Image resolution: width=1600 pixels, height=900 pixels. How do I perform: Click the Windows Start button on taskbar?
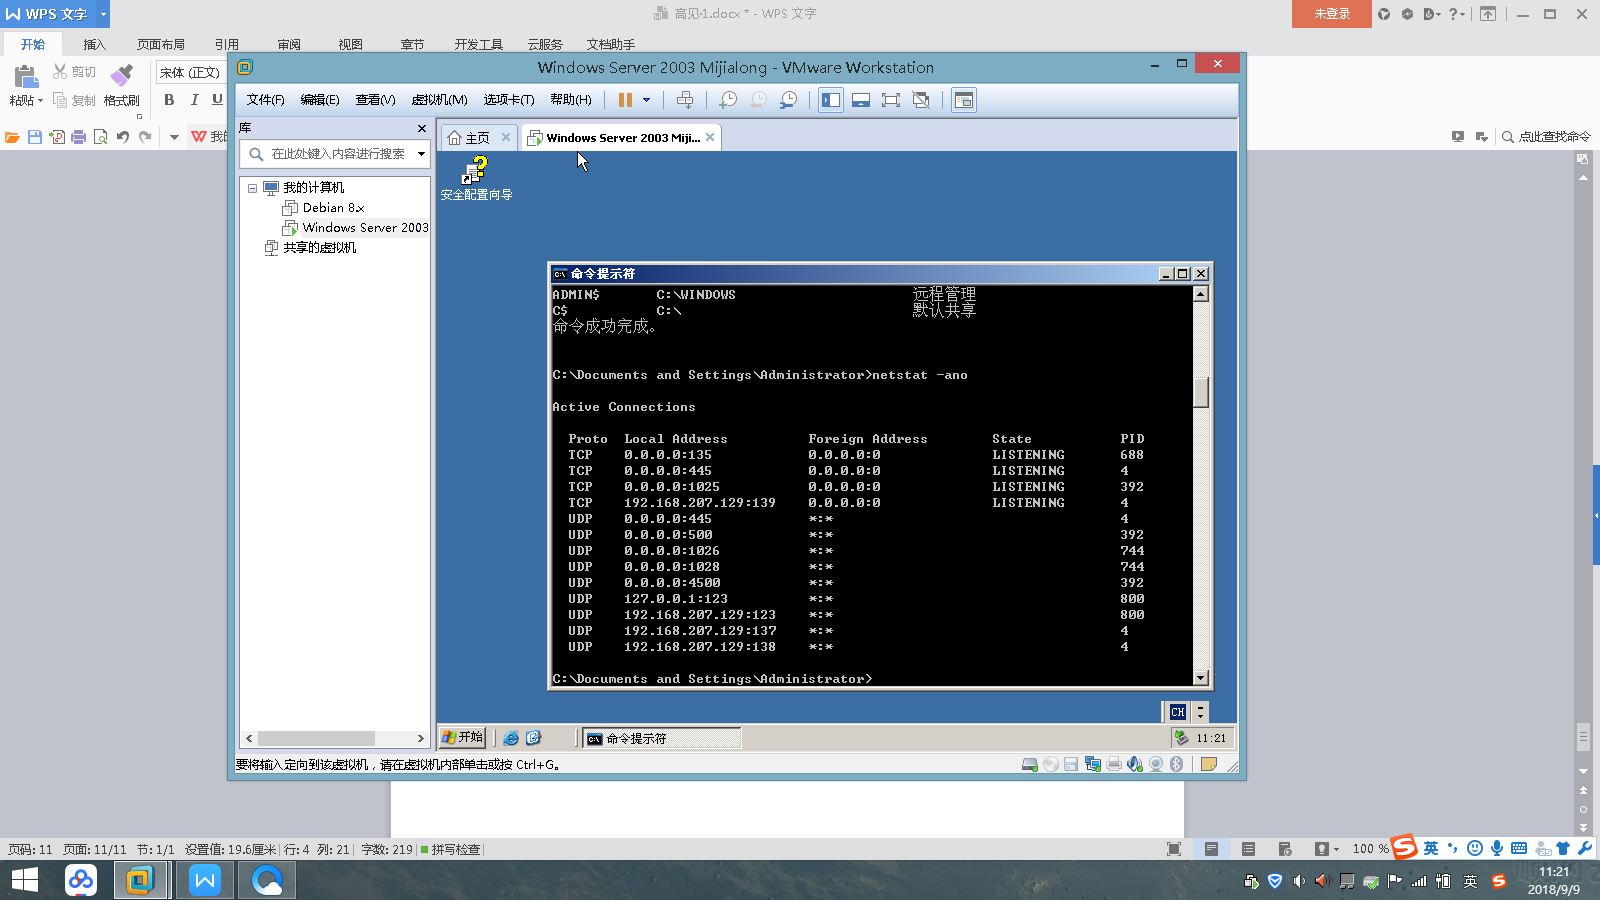(25, 880)
